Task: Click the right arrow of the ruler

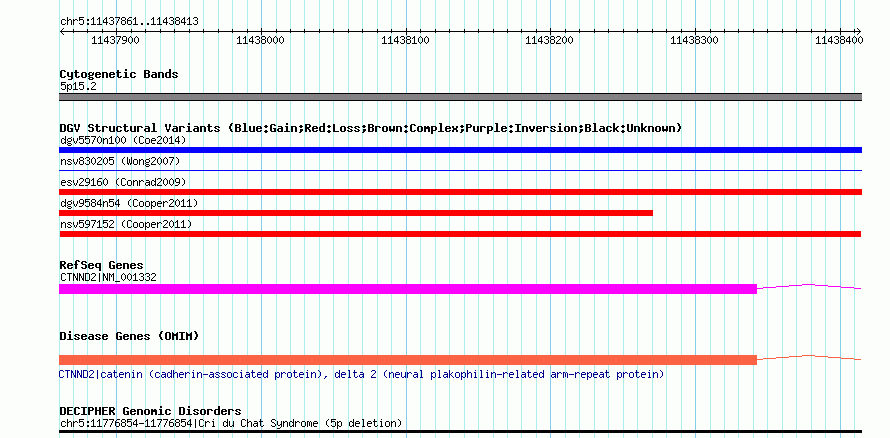Action: click(x=858, y=32)
